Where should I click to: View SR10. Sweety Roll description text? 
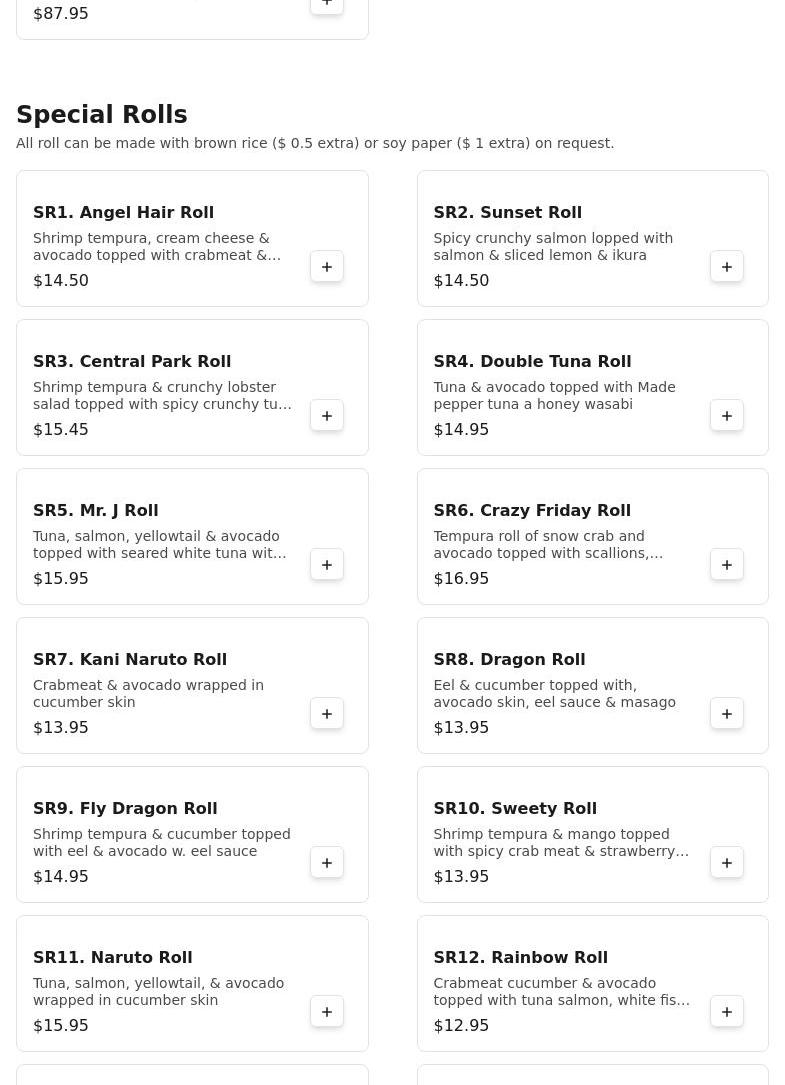[x=560, y=843]
